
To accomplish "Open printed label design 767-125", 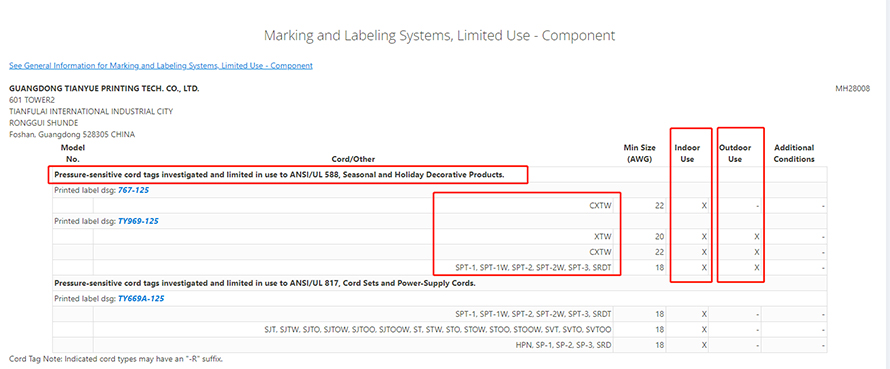I will coord(133,191).
